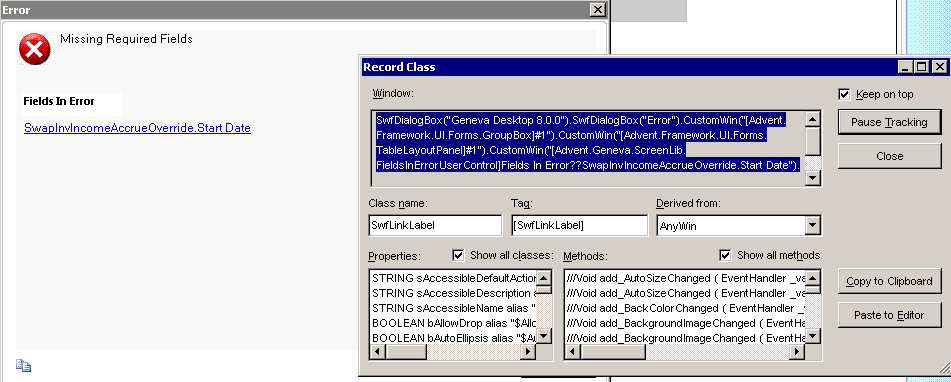Click the Methods list scroll up arrow
Screen dimensions: 951x382
coord(813,278)
